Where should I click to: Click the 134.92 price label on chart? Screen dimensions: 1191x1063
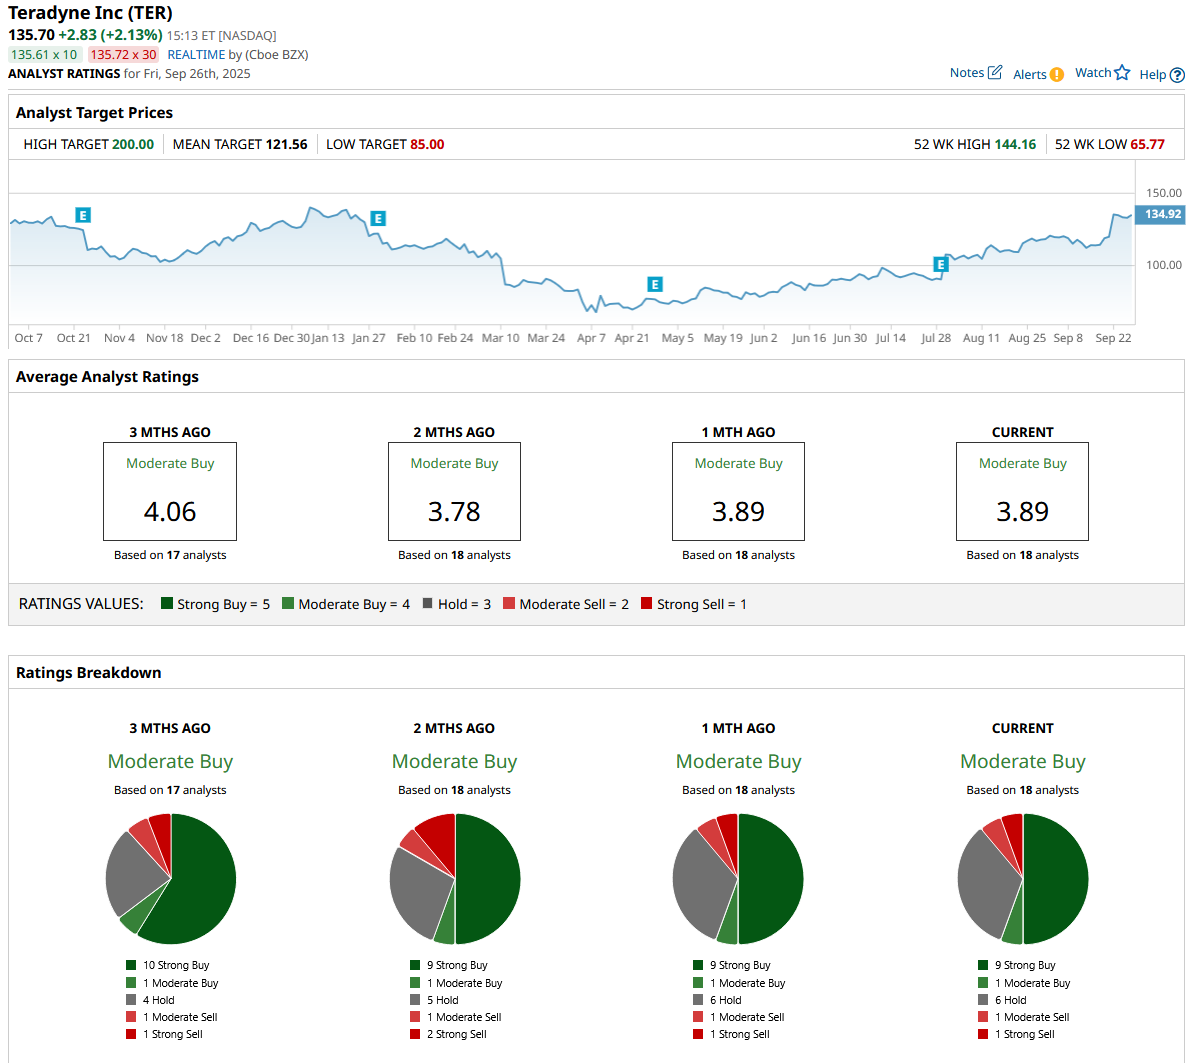coord(1160,214)
